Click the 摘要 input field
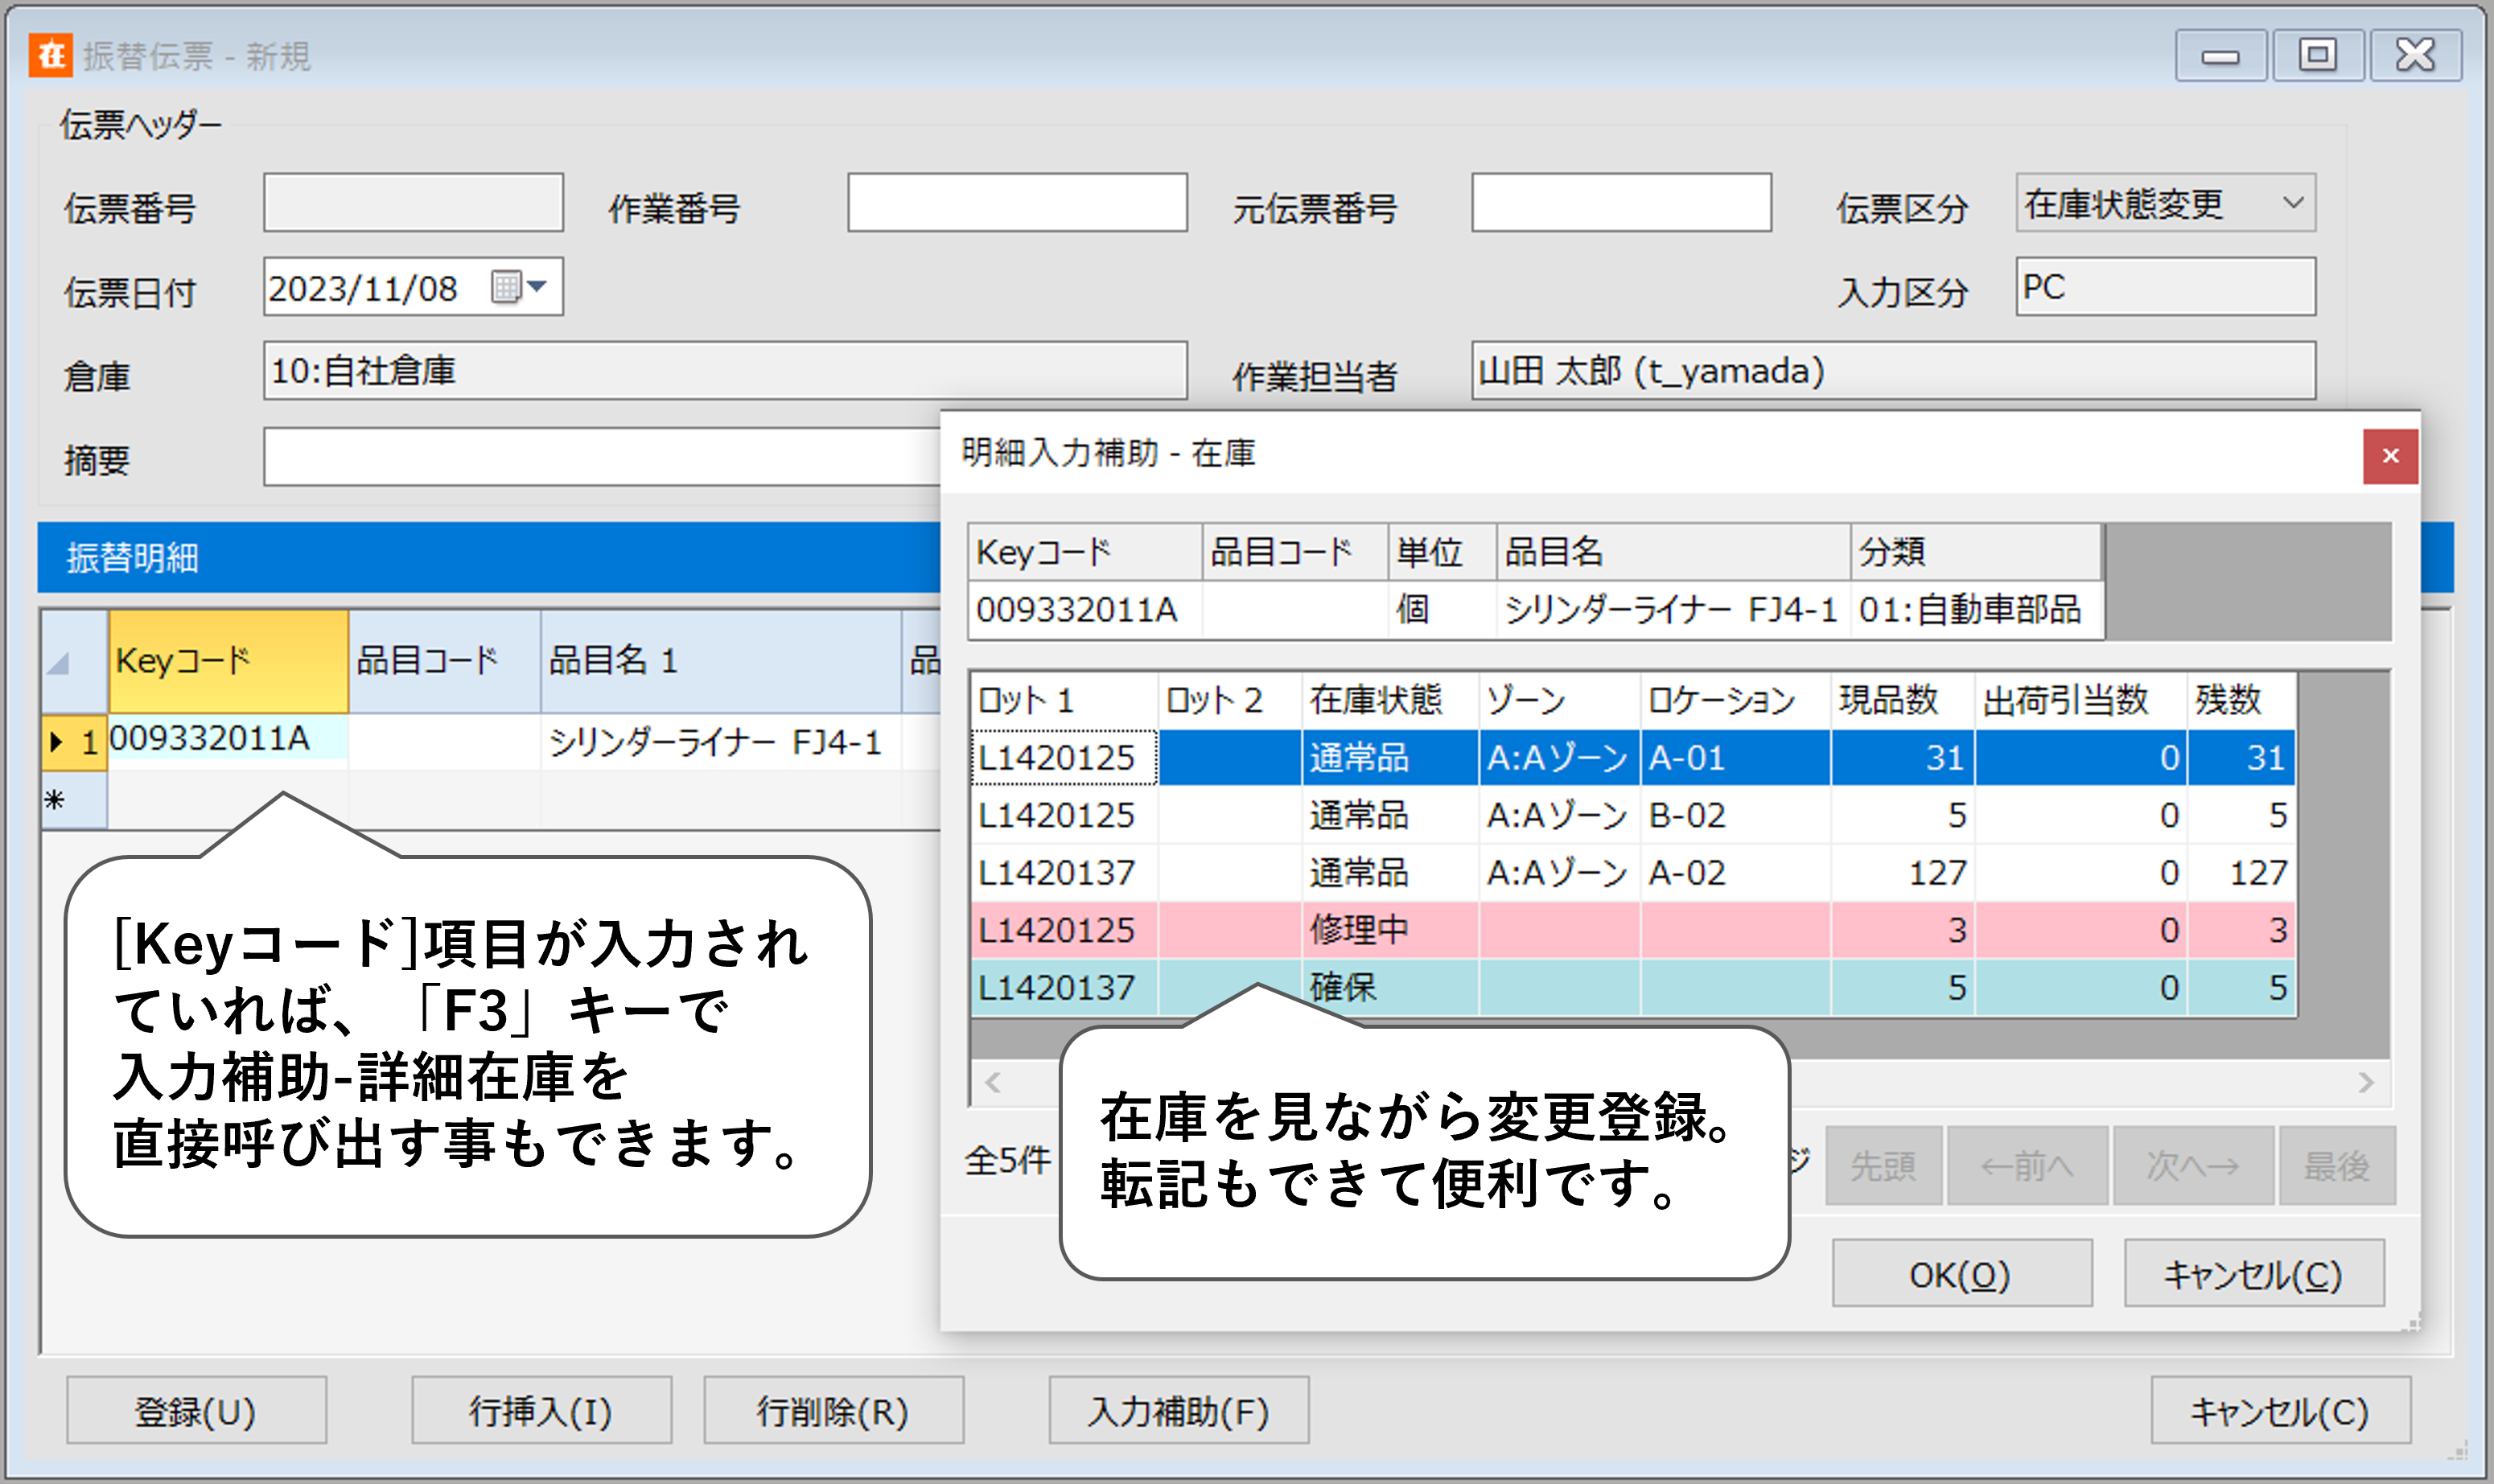The width and height of the screenshot is (2494, 1484). pyautogui.click(x=602, y=457)
